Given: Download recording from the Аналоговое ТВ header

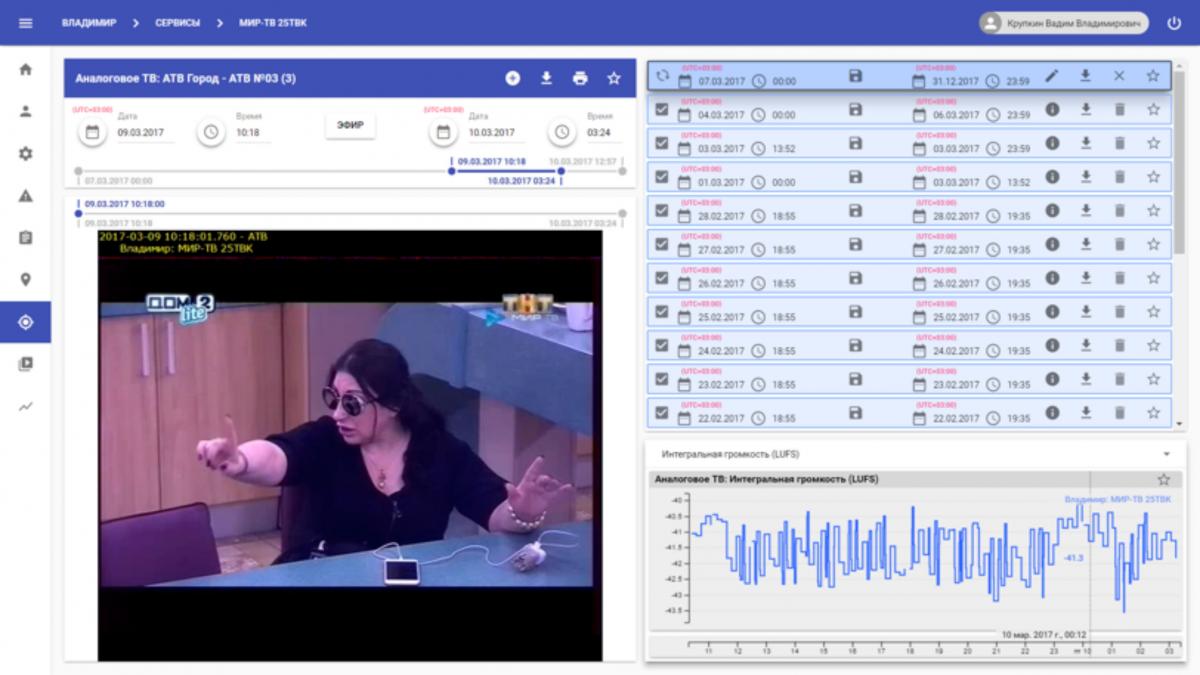Looking at the screenshot, I should click(x=546, y=78).
